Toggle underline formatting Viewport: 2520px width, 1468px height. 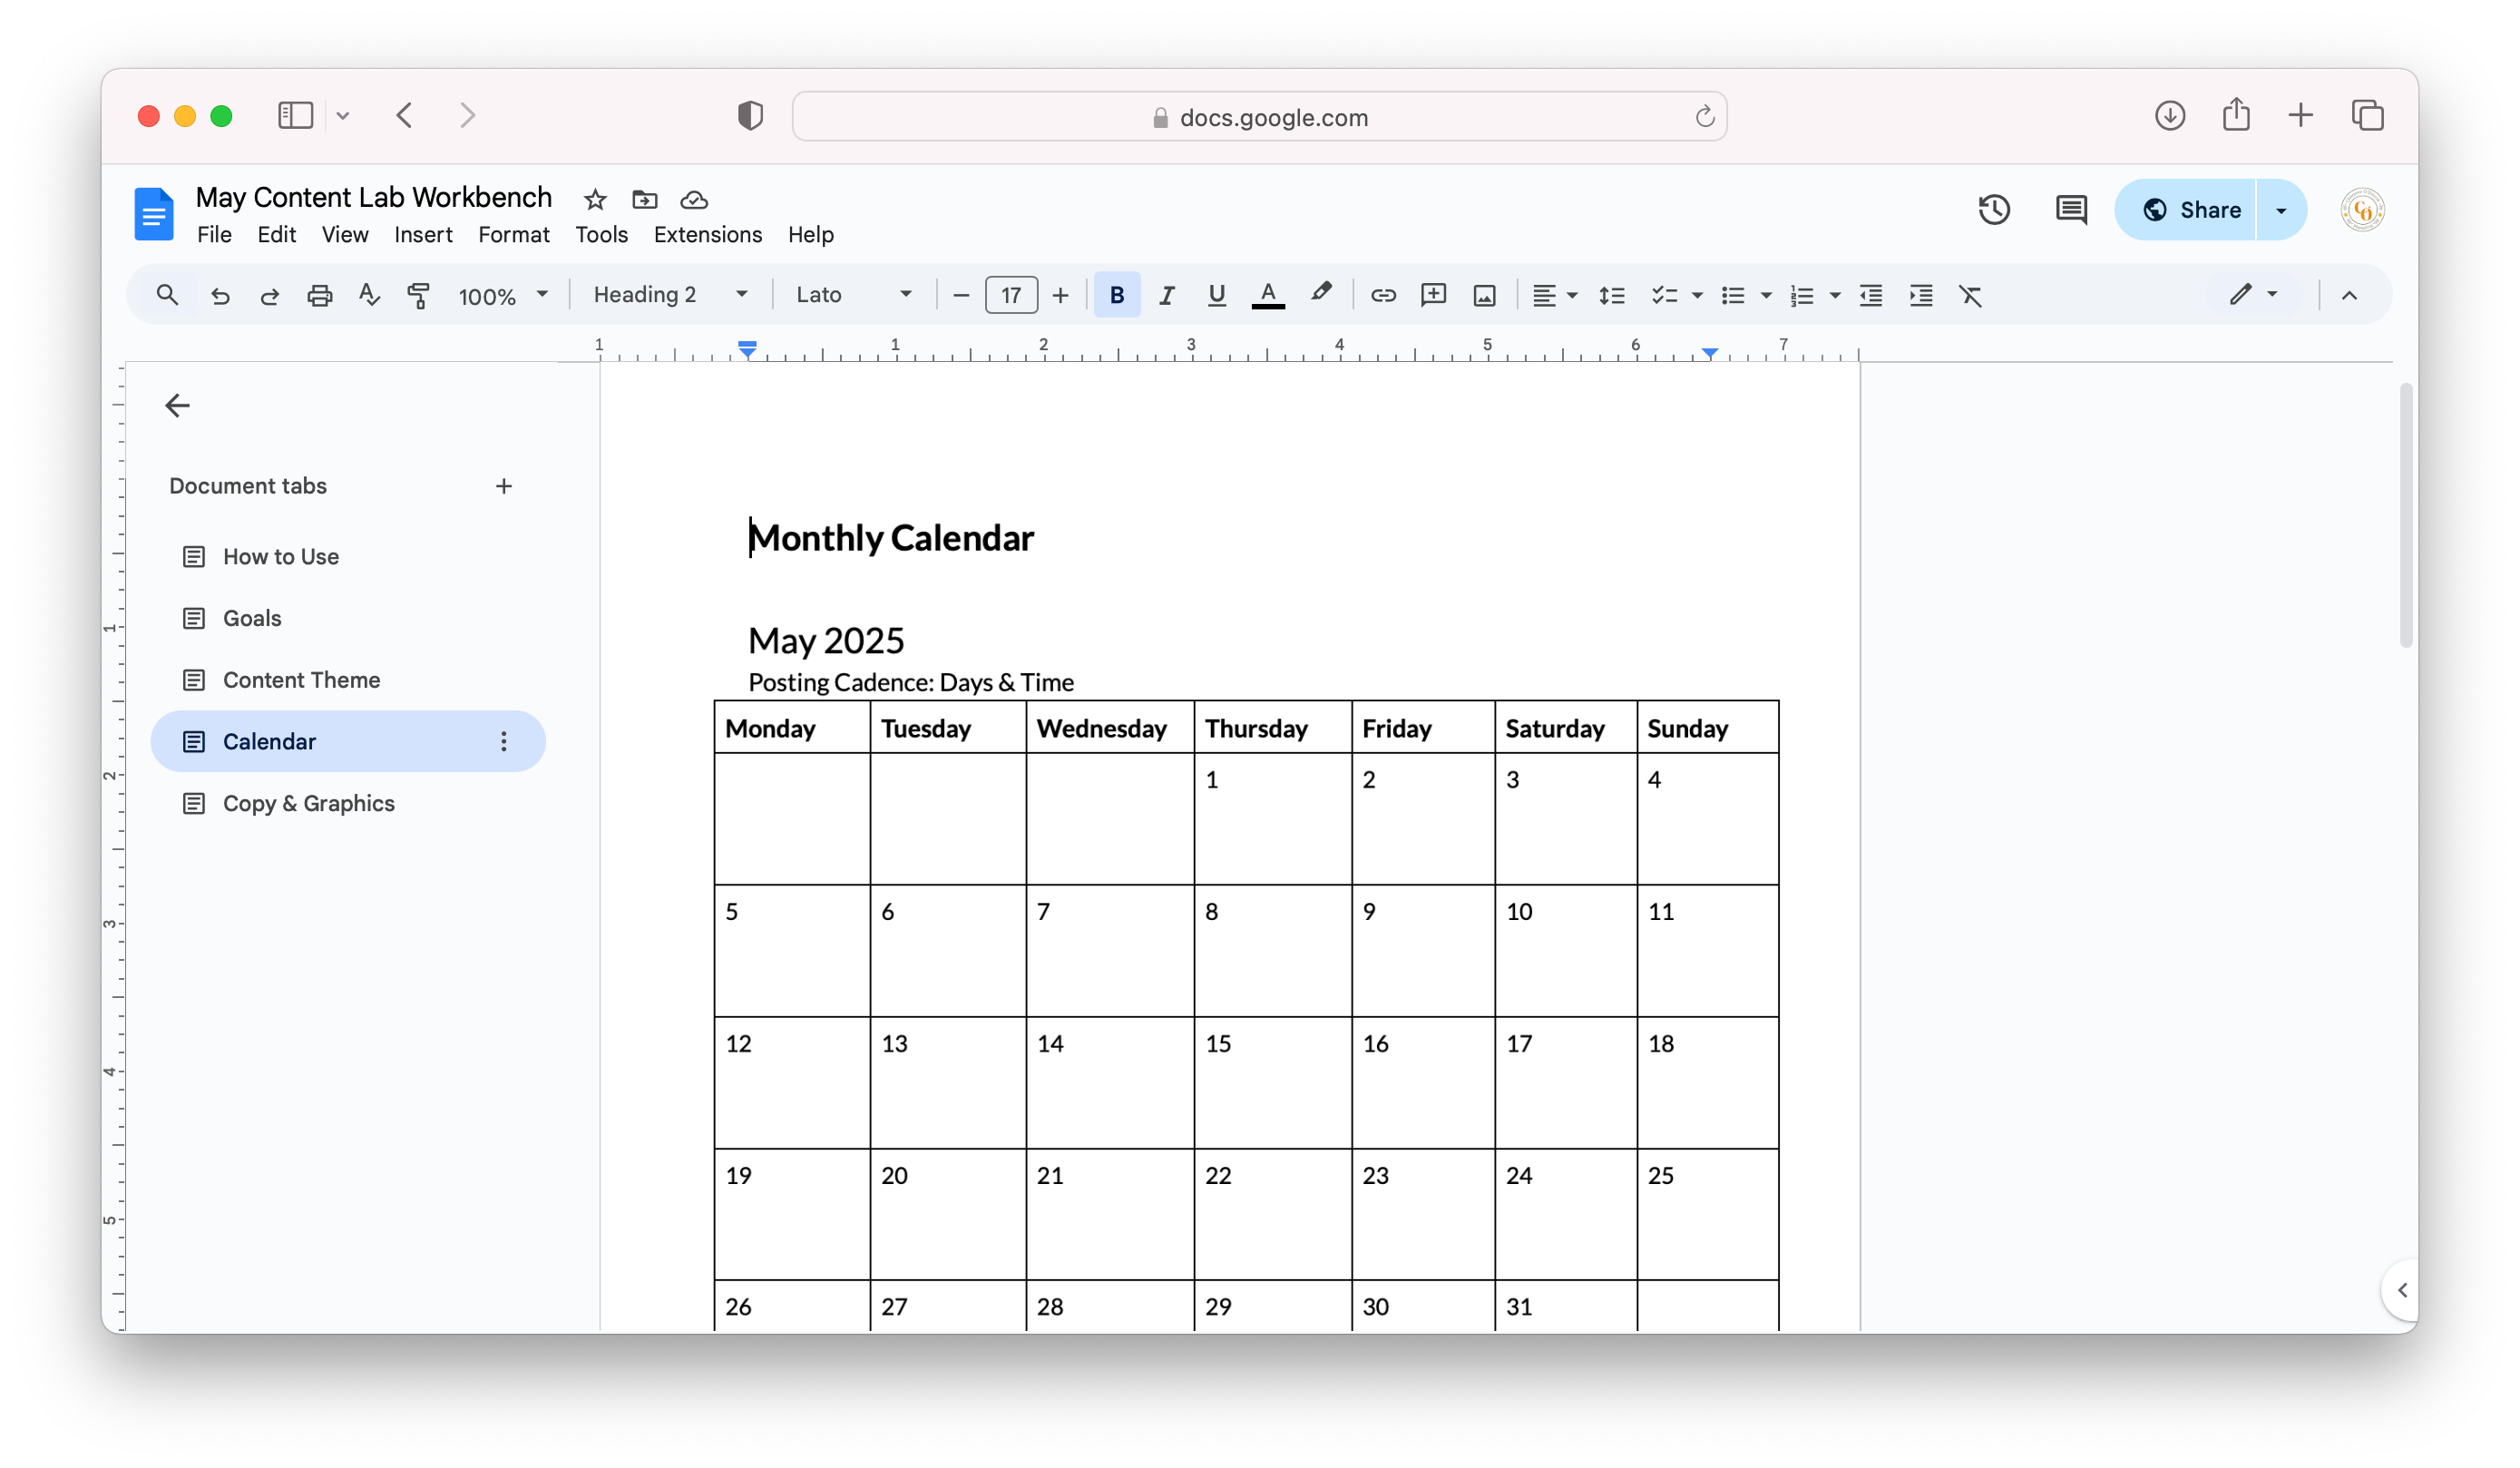pos(1216,295)
